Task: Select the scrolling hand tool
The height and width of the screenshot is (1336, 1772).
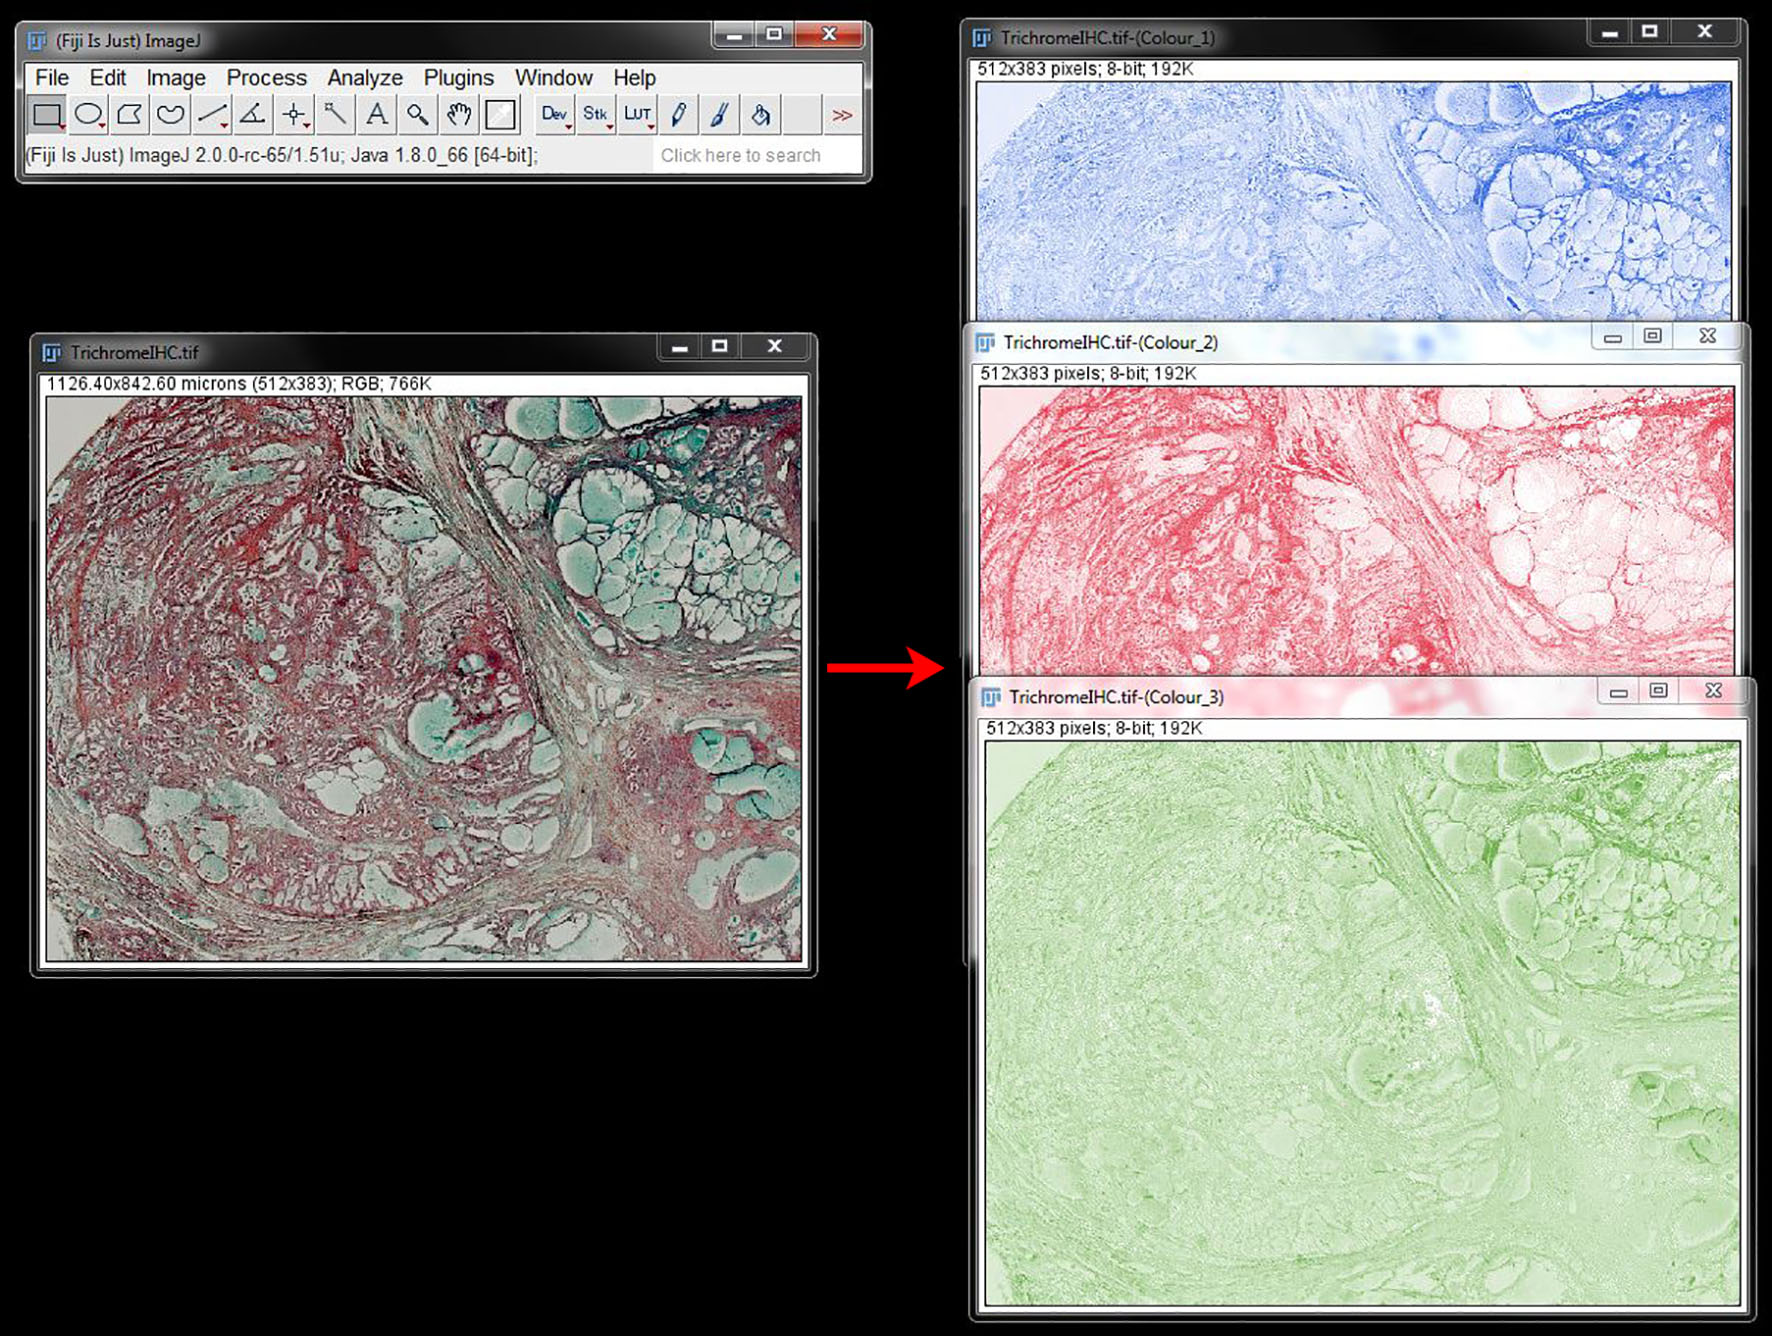Action: (x=458, y=114)
